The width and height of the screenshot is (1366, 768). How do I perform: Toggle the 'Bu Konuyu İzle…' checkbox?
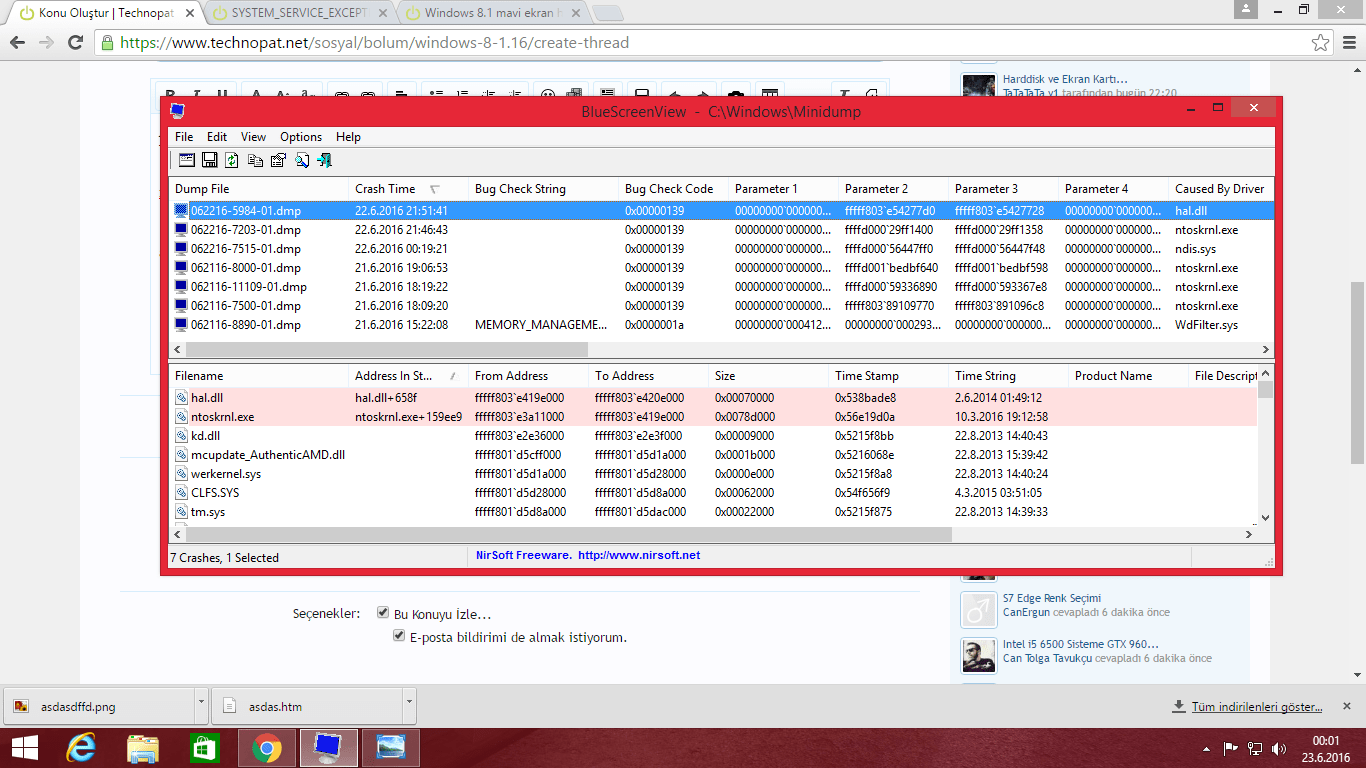383,613
